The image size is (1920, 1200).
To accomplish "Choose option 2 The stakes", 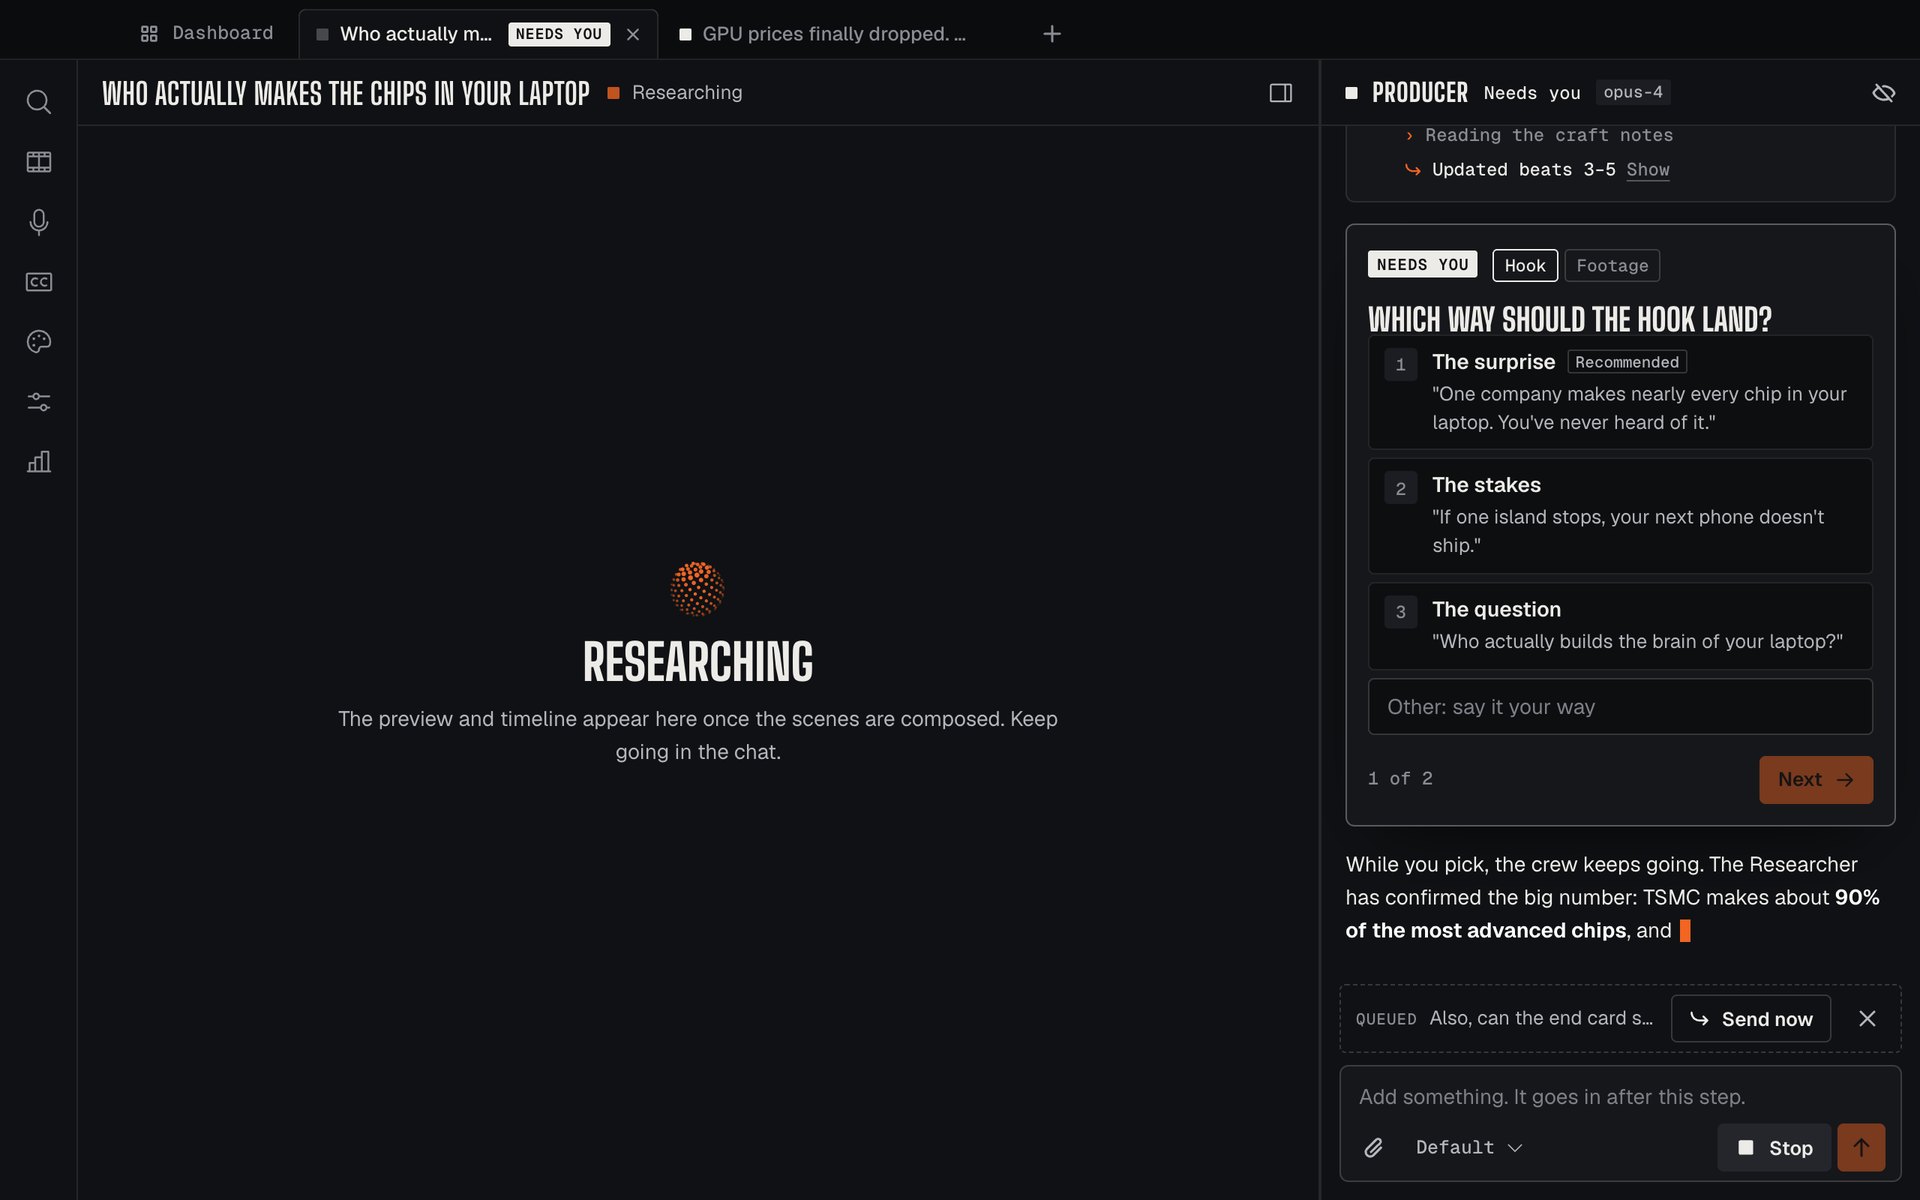I will point(1620,516).
